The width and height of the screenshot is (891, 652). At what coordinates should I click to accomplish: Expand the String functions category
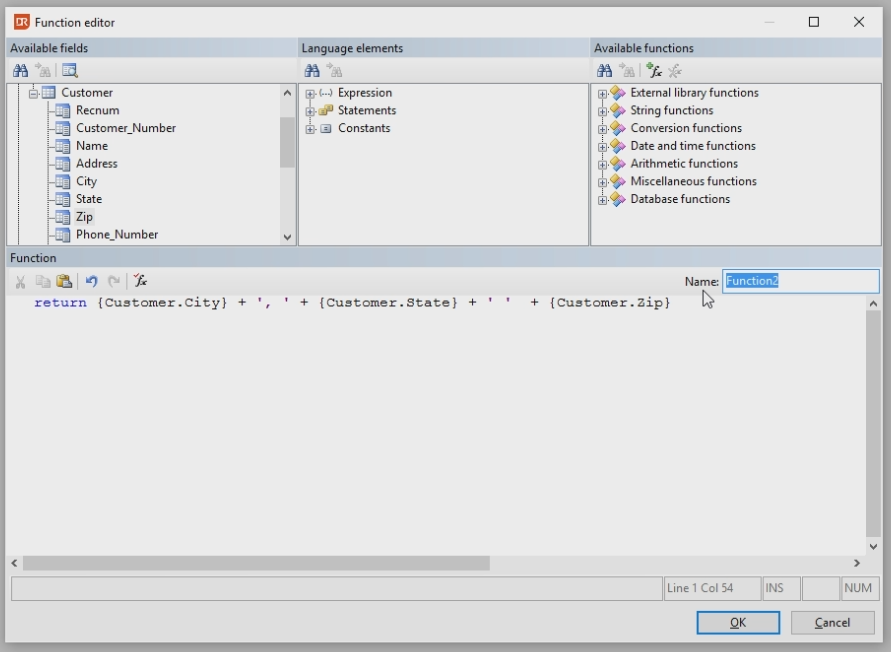coord(602,111)
